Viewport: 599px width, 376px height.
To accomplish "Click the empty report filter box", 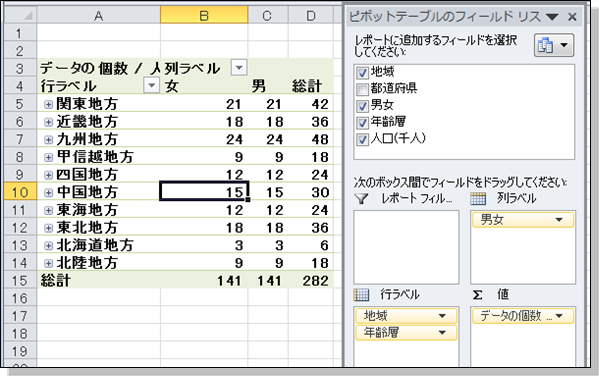I will point(406,247).
